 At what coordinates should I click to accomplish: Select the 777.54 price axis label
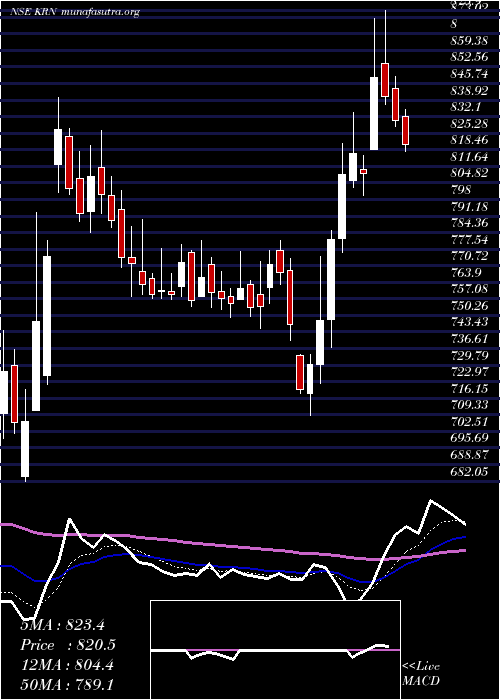[468, 239]
